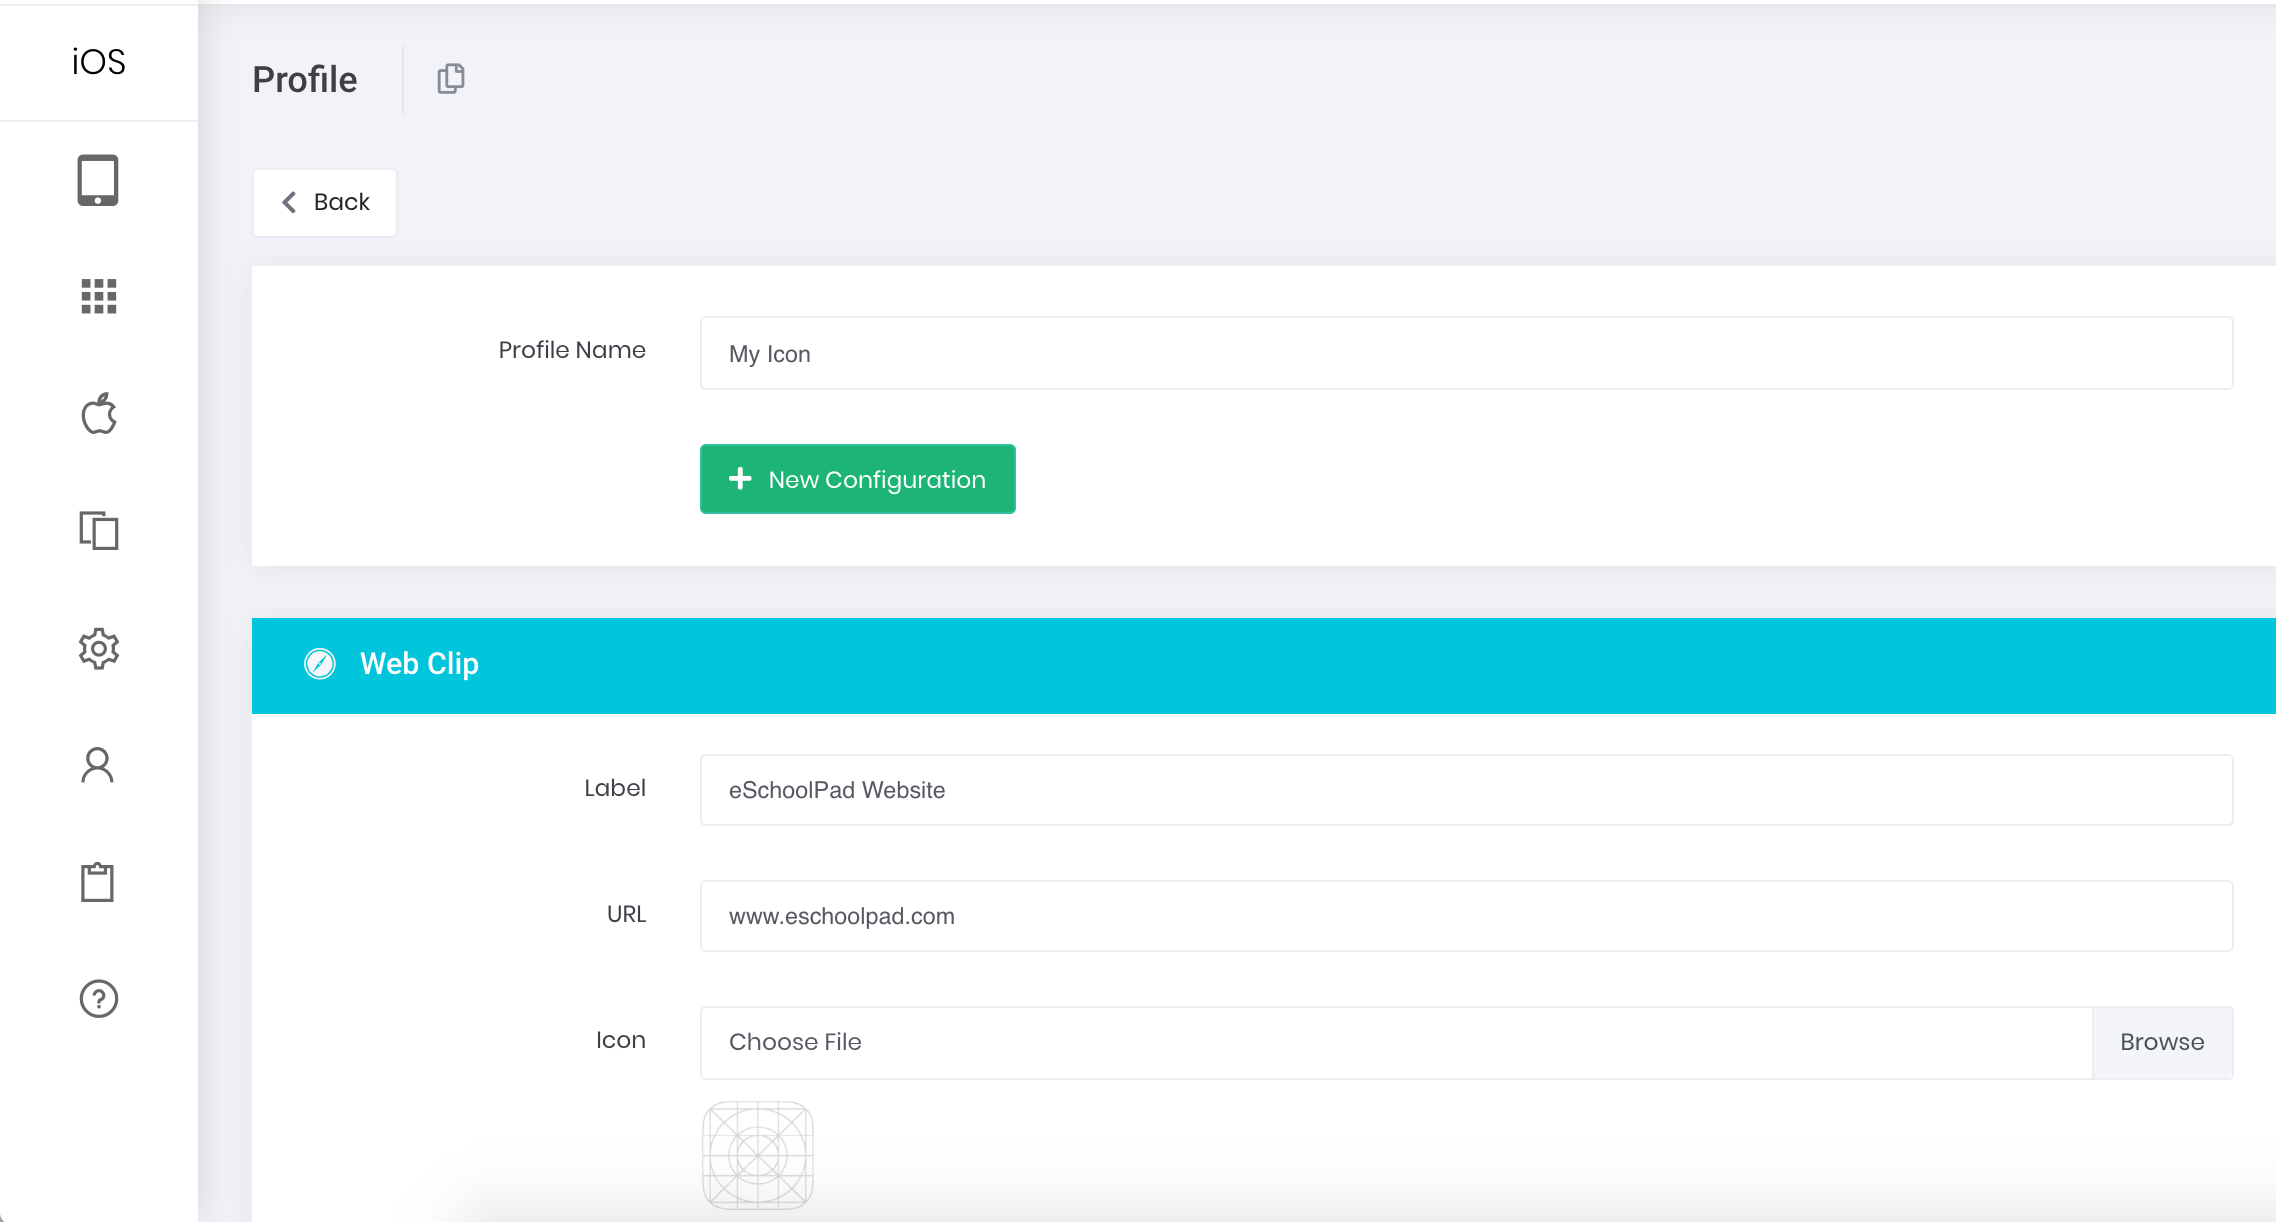Click into the Profile Name field
This screenshot has height=1222, width=2276.
pos(1466,353)
